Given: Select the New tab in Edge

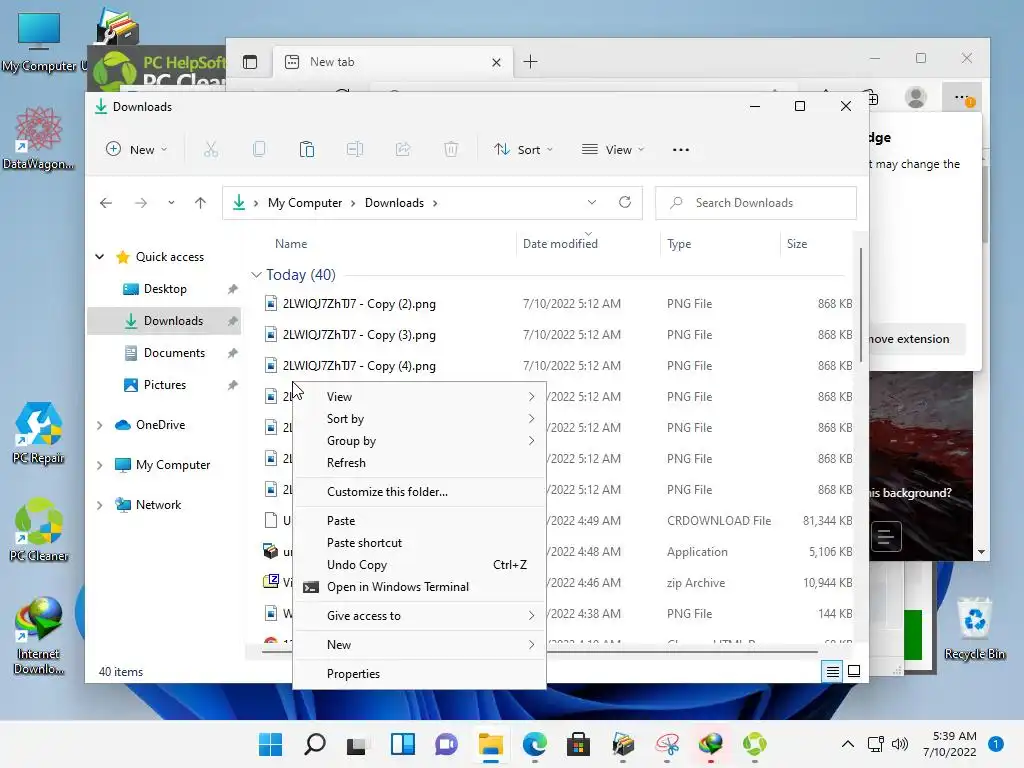Looking at the screenshot, I should click(x=392, y=62).
